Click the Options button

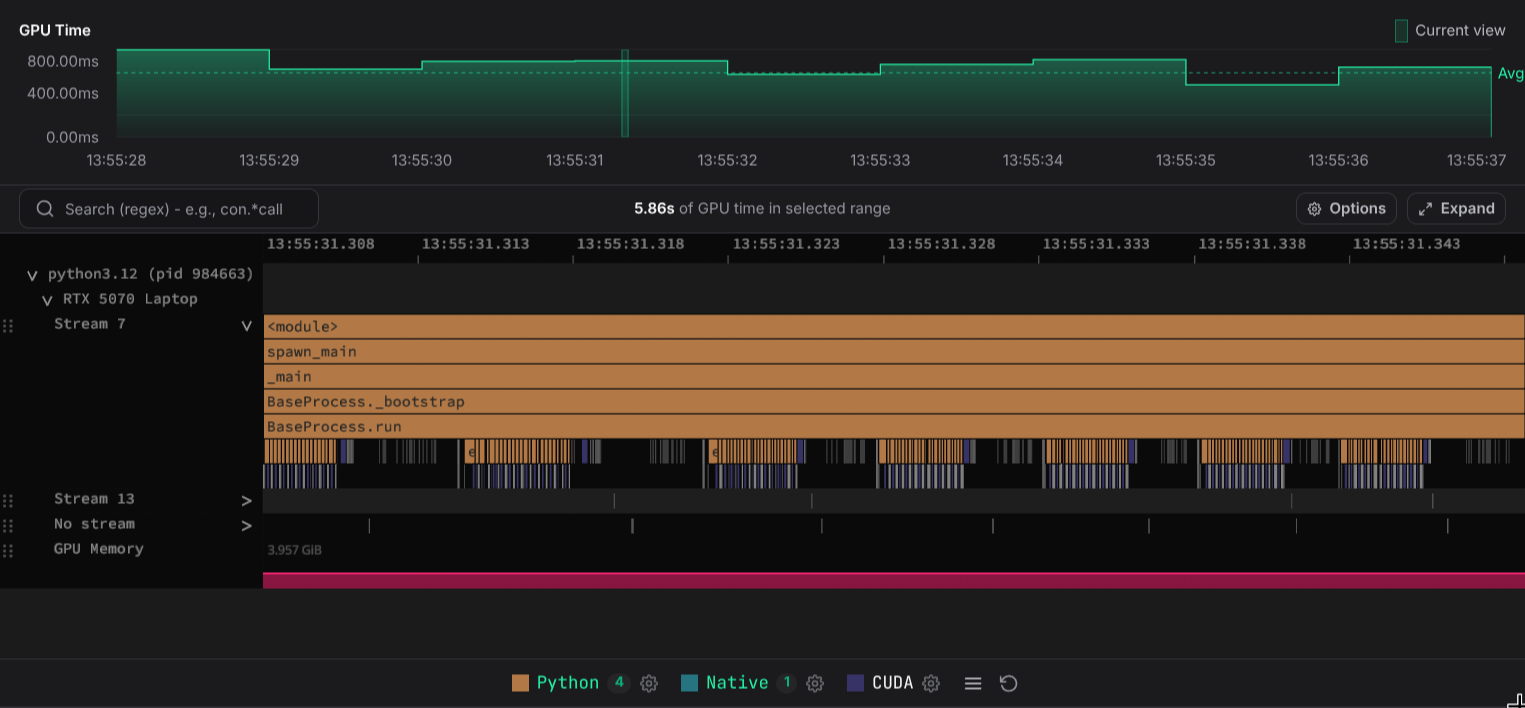coord(1346,208)
